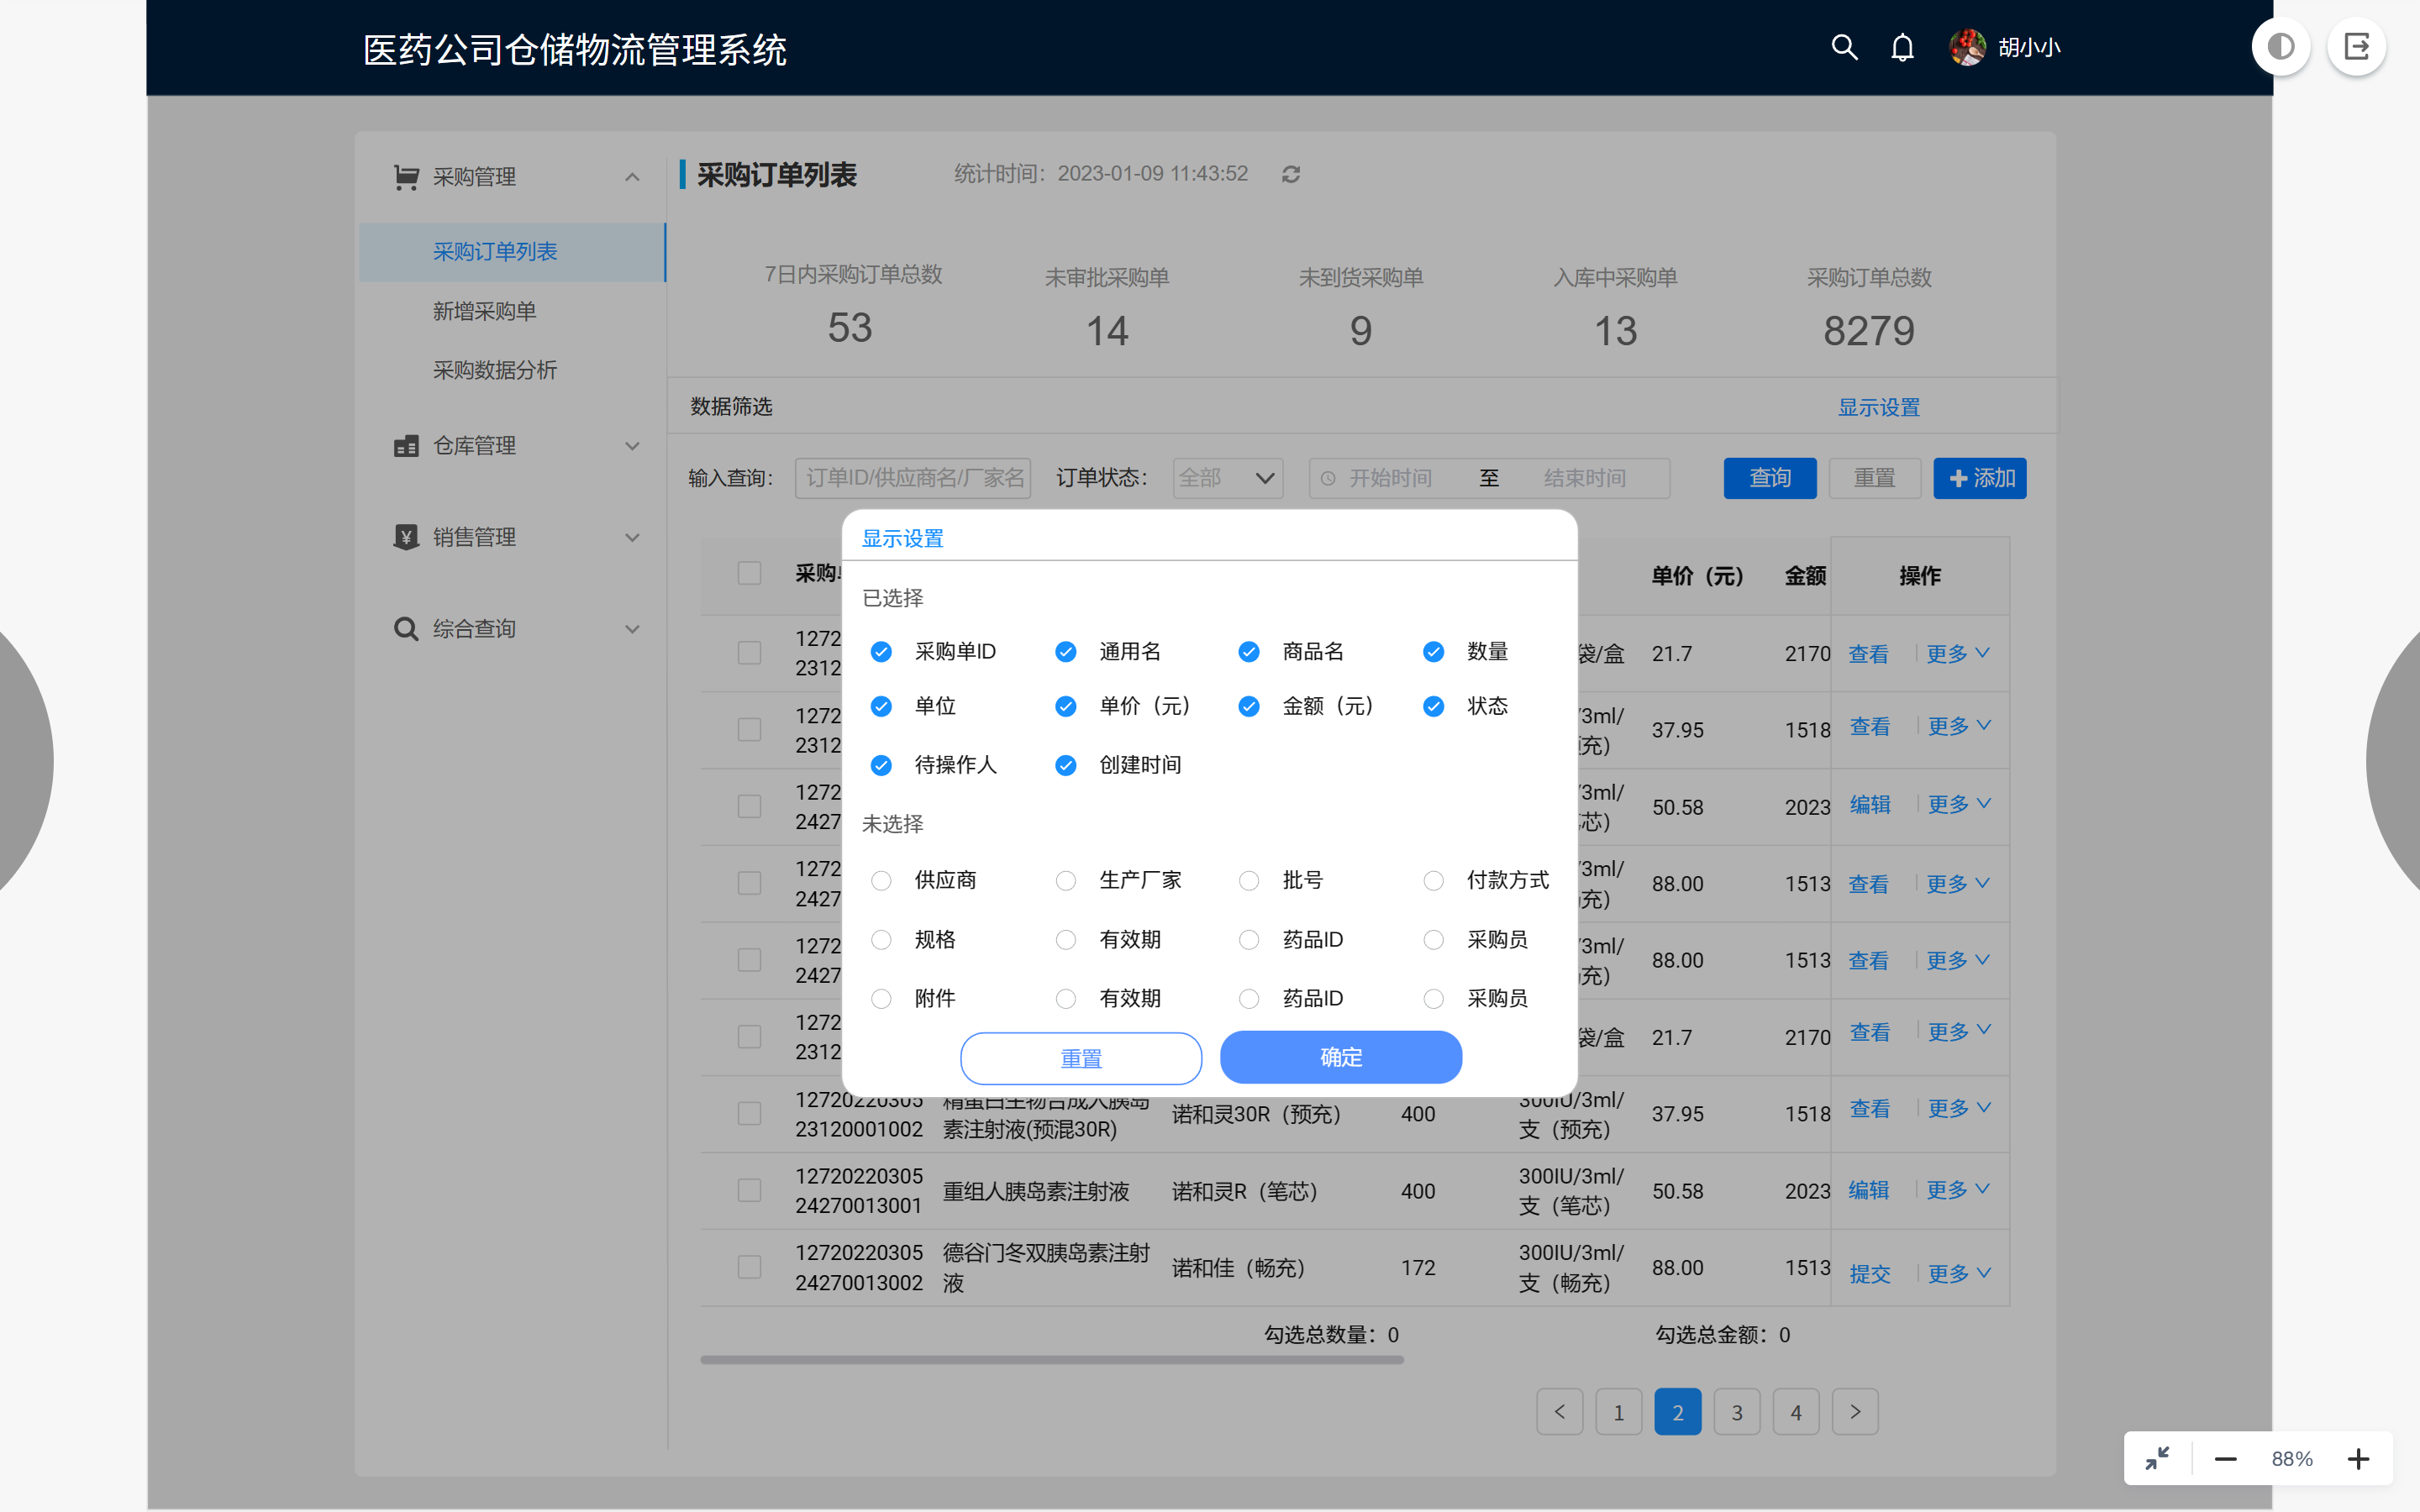Go to page 1
2420x1512 pixels.
pos(1618,1412)
